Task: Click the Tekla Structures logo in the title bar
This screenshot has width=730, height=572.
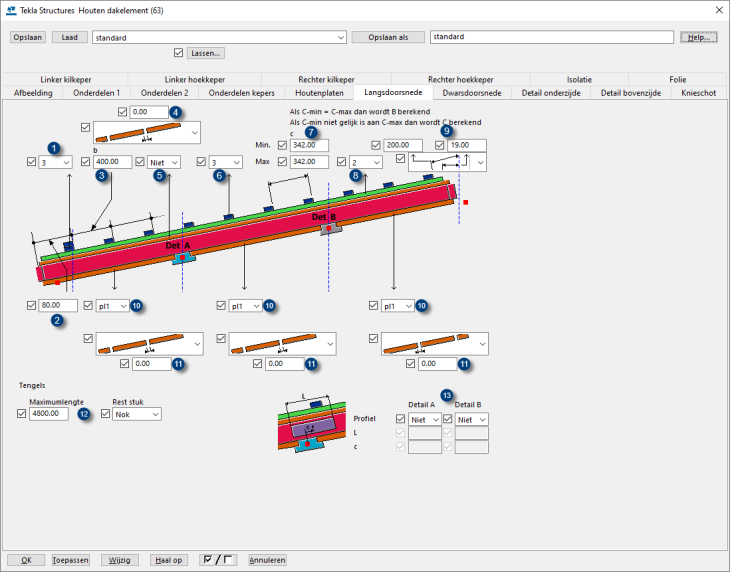Action: click(11, 10)
